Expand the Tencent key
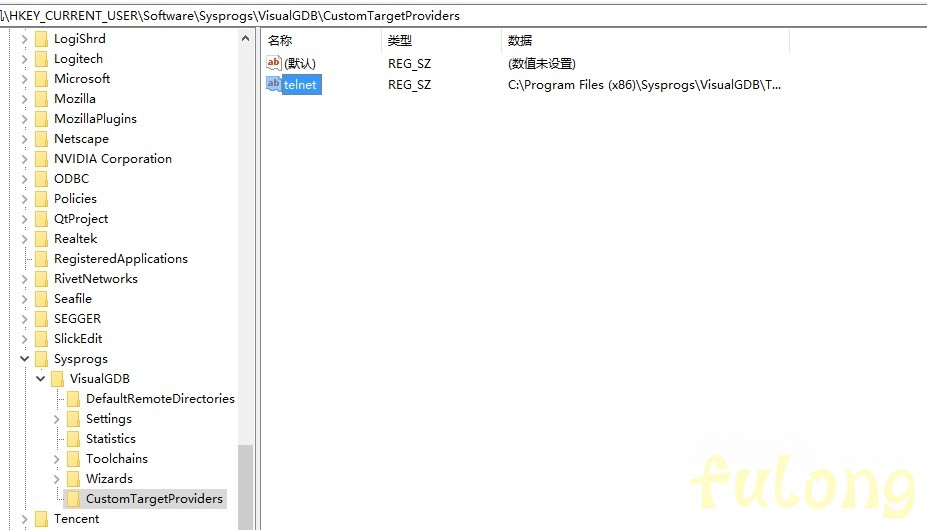927x530 pixels. [24, 519]
